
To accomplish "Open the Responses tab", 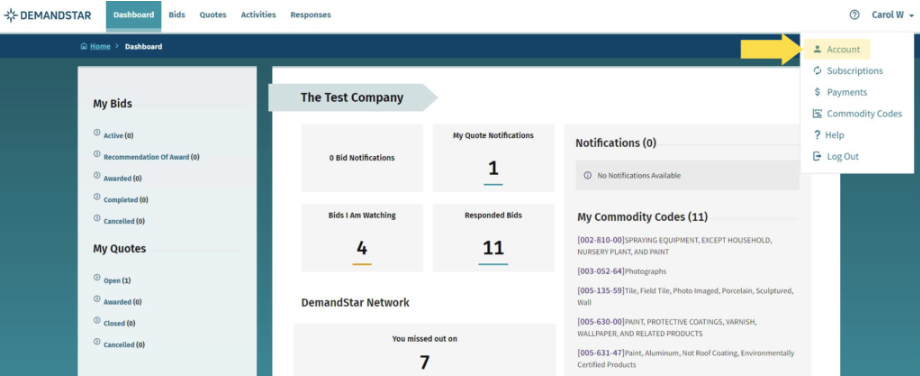I will (x=310, y=15).
